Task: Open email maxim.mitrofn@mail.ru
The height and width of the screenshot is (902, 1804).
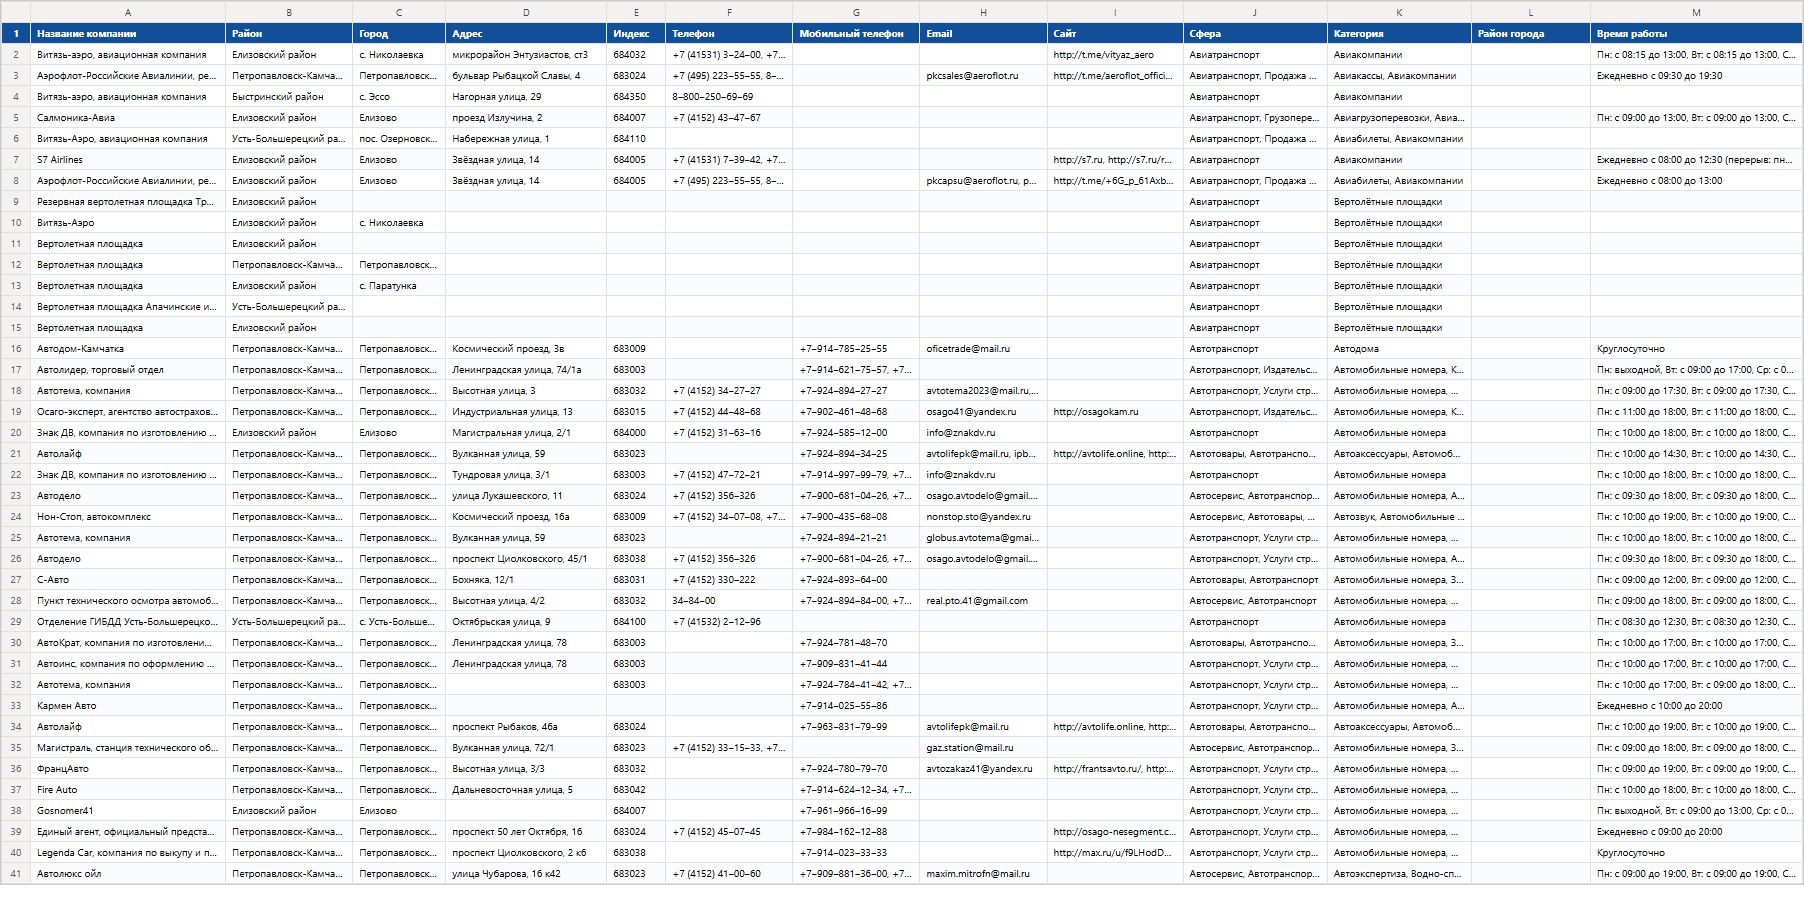Action: [x=983, y=874]
